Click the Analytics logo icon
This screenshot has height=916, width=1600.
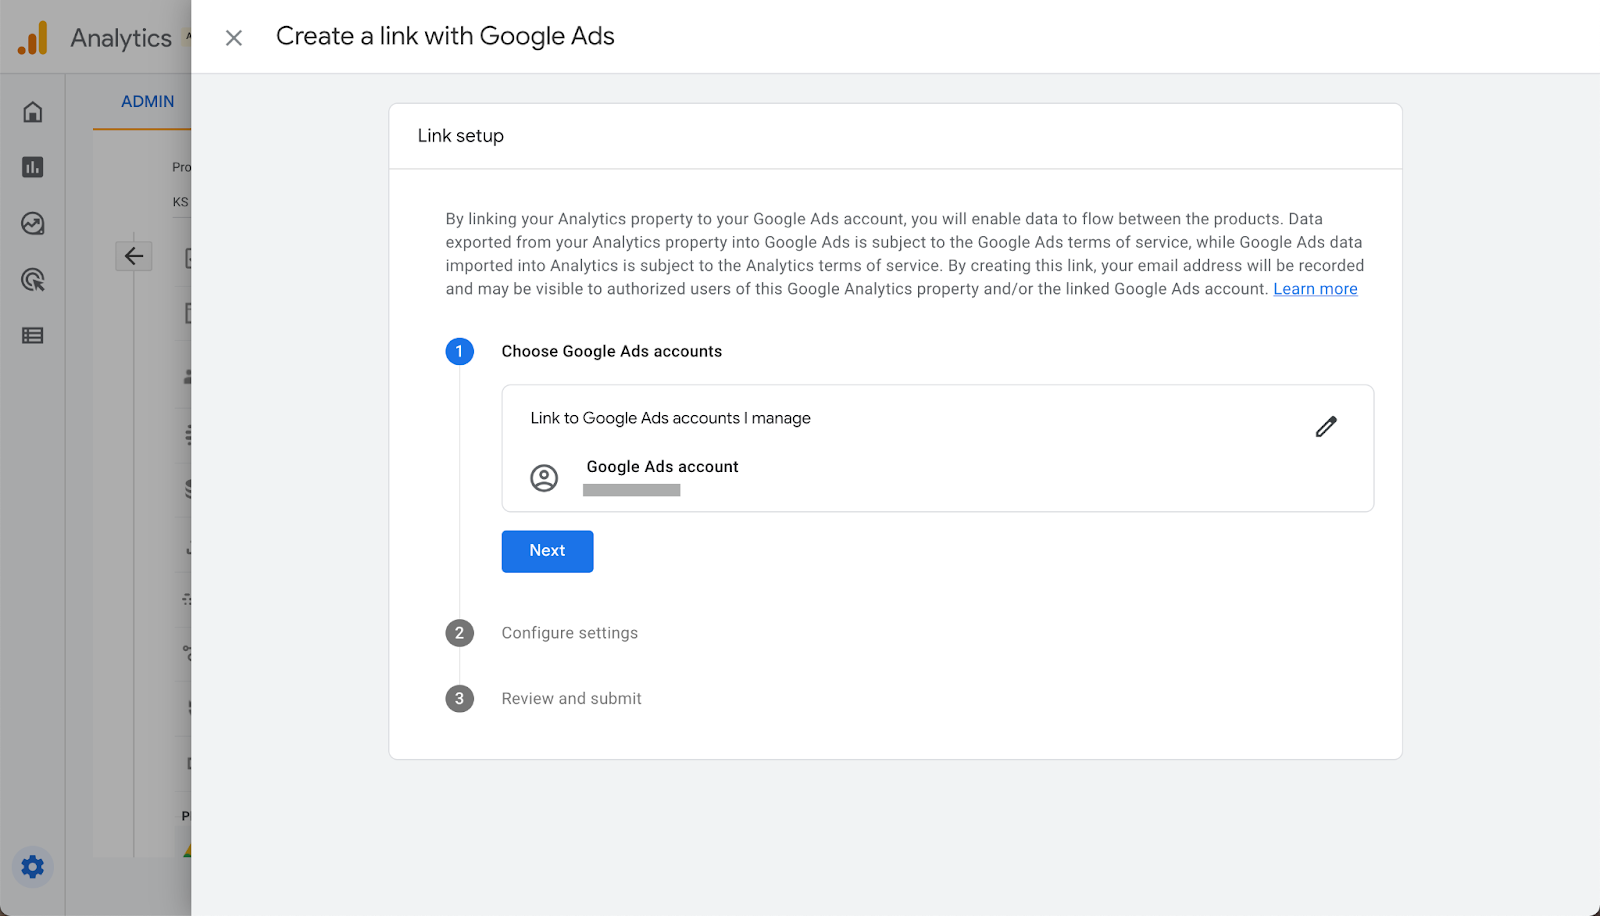33,38
